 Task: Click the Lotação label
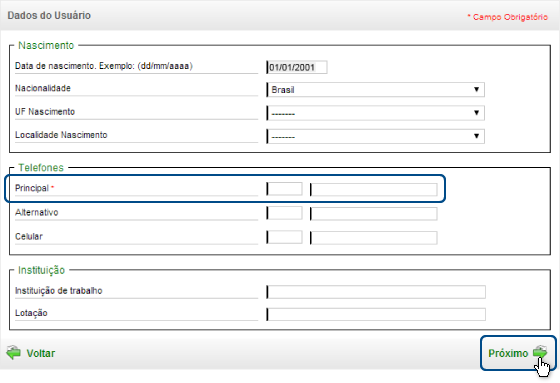click(31, 313)
